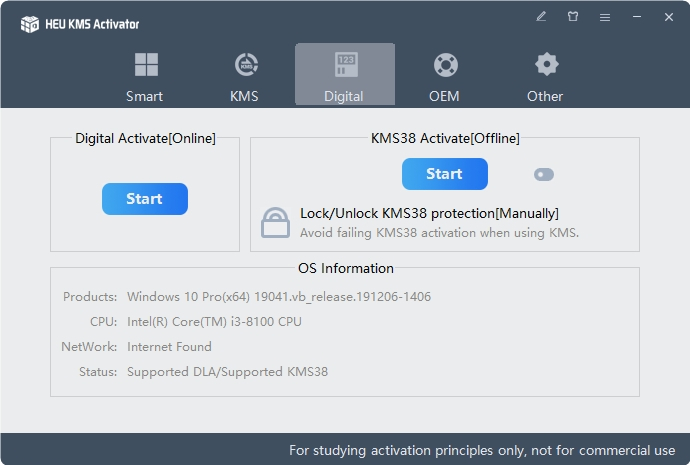Image resolution: width=690 pixels, height=465 pixels.
Task: Toggle the switch next to KMS38 Start
Action: click(544, 175)
